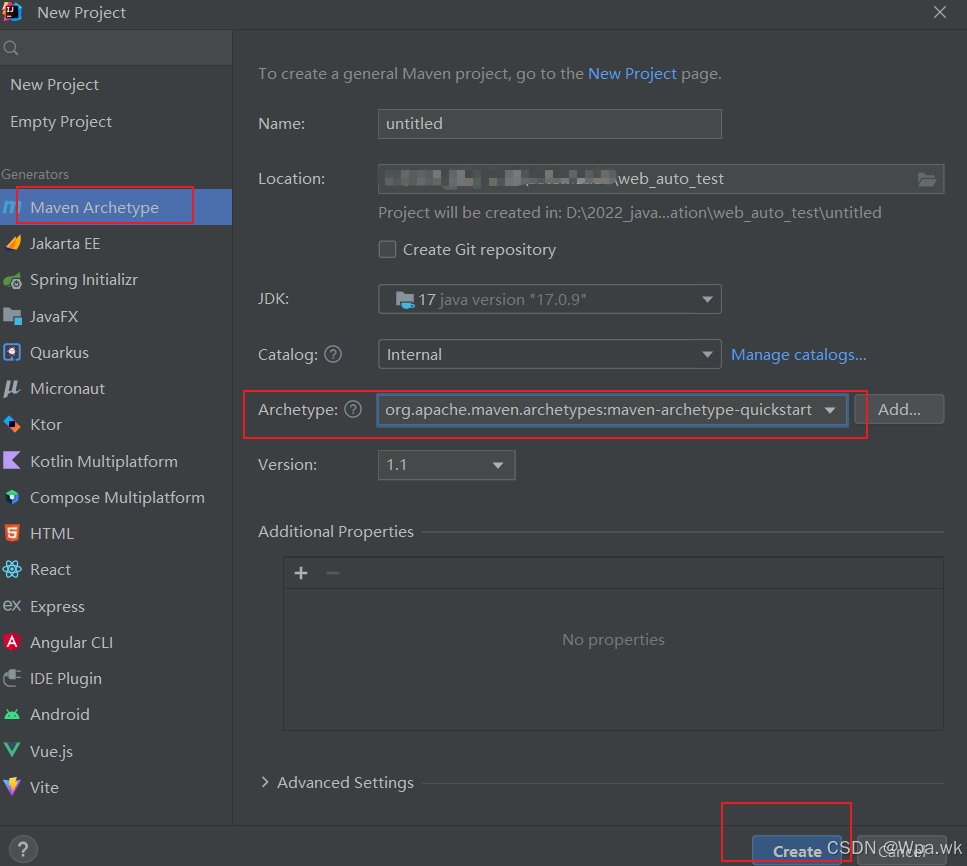This screenshot has width=967, height=866.
Task: Open dialog help button
Action: click(23, 849)
